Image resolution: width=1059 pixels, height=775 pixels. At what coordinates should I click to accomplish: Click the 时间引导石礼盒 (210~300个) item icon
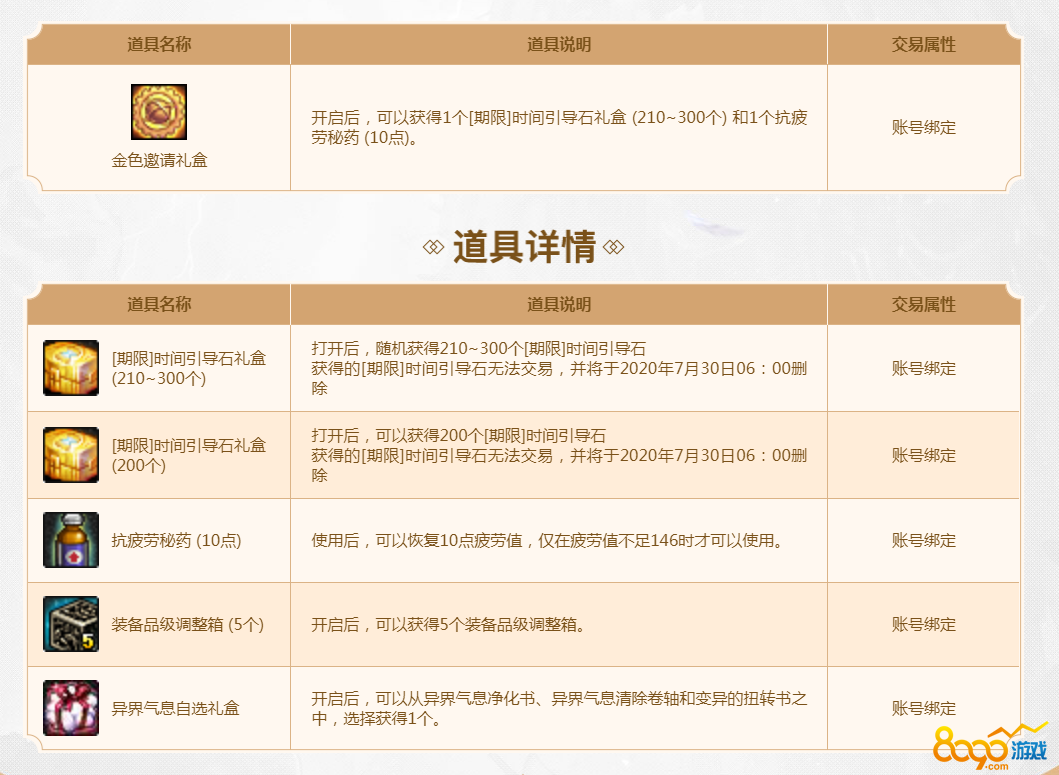pyautogui.click(x=71, y=368)
